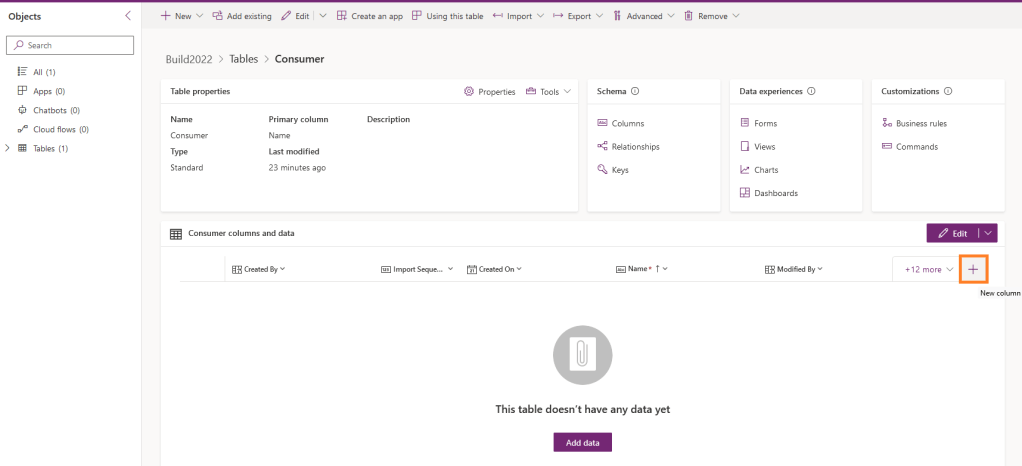Image resolution: width=1022 pixels, height=466 pixels.
Task: Open Dashboards under Data experiences
Action: tap(775, 193)
